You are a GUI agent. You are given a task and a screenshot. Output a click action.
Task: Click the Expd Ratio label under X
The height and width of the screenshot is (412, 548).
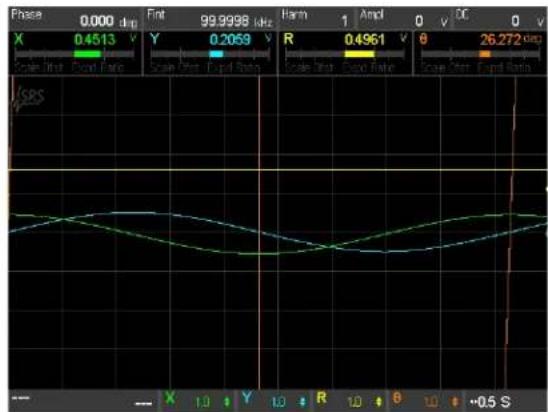pyautogui.click(x=98, y=67)
